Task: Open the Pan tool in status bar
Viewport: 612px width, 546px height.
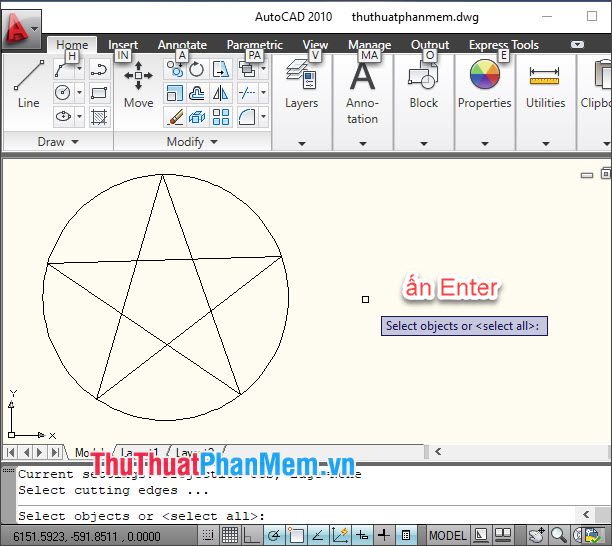Action: [537, 535]
